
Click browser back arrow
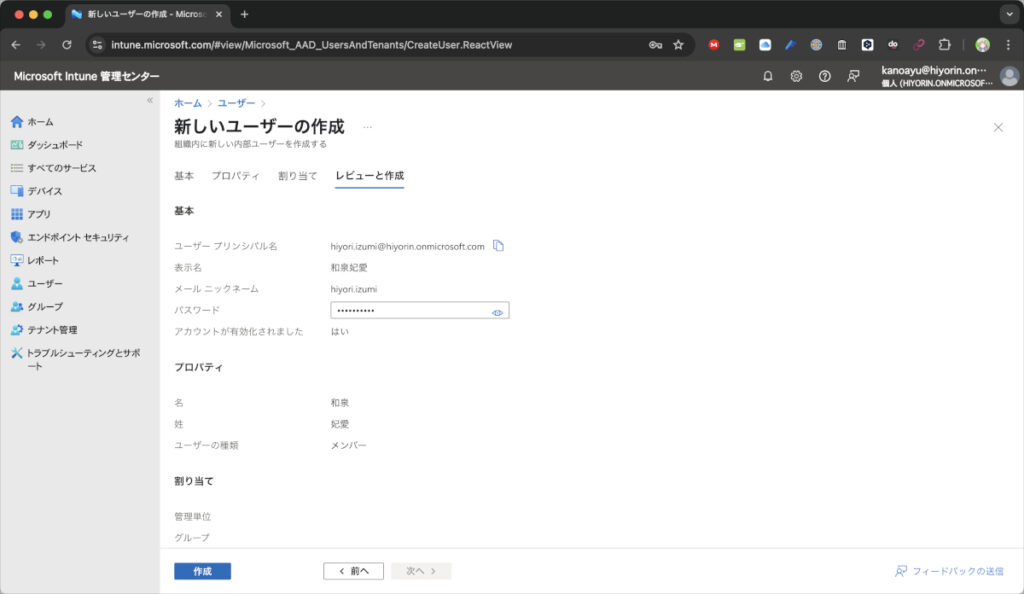(16, 45)
